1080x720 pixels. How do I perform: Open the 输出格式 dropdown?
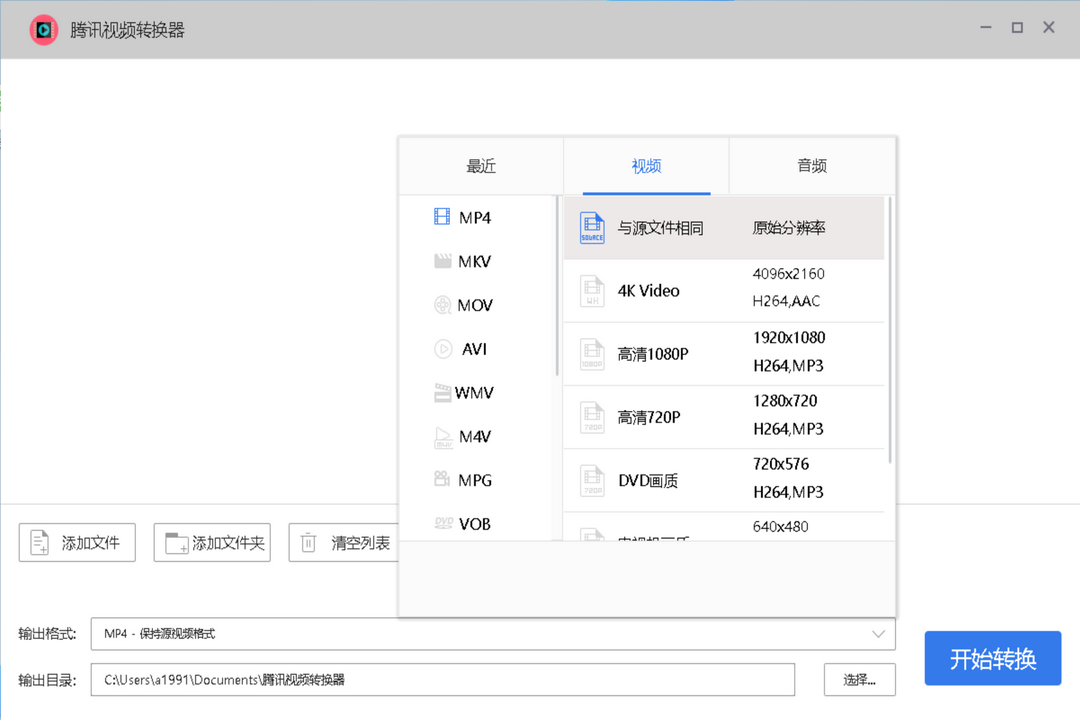point(493,634)
